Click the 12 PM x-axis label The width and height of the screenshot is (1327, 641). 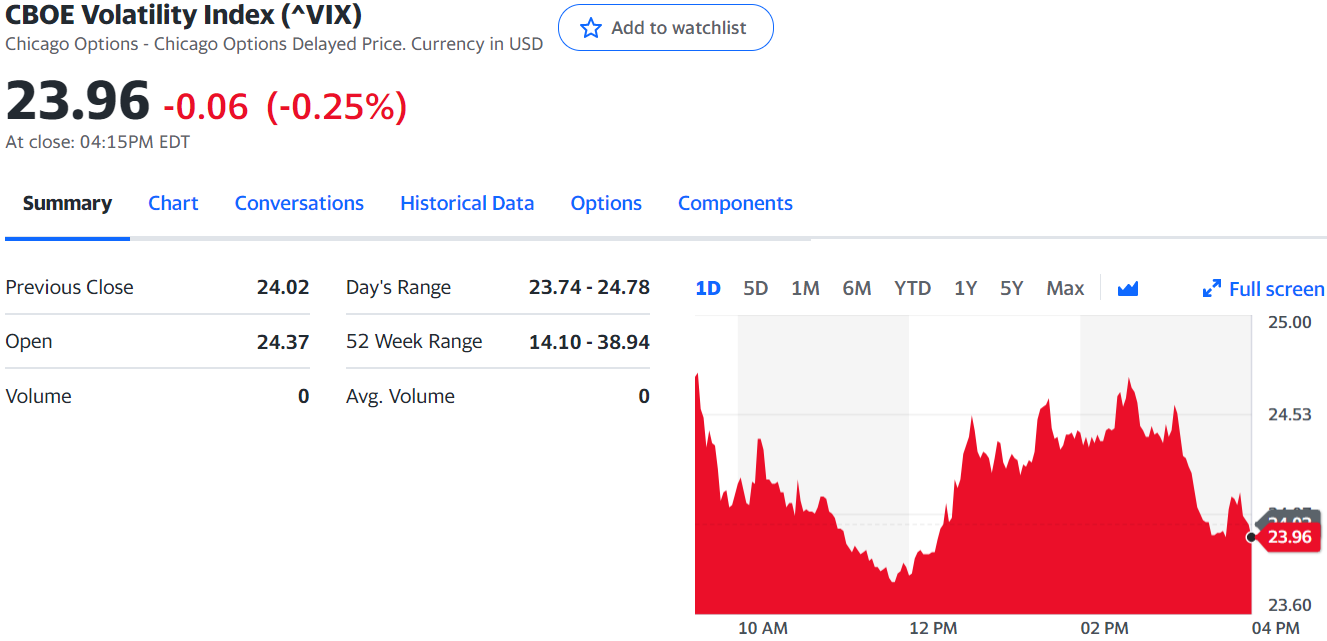tap(933, 628)
